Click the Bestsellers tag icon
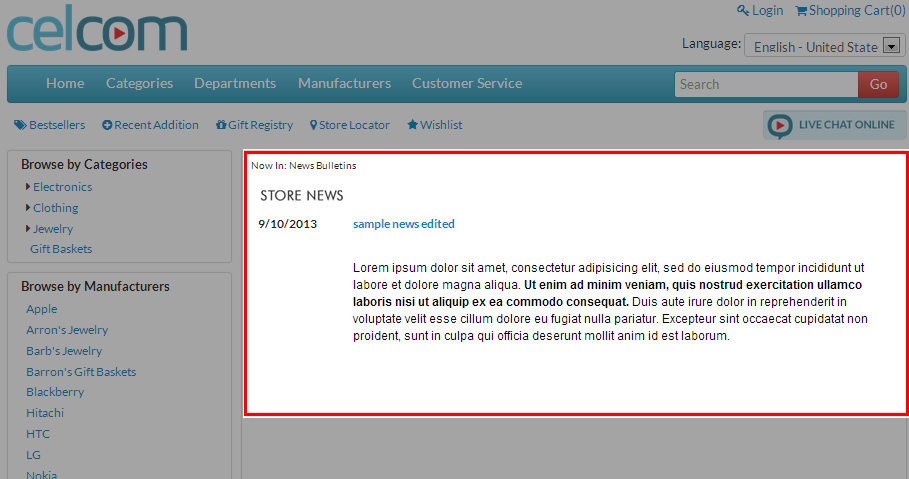 tap(20, 125)
